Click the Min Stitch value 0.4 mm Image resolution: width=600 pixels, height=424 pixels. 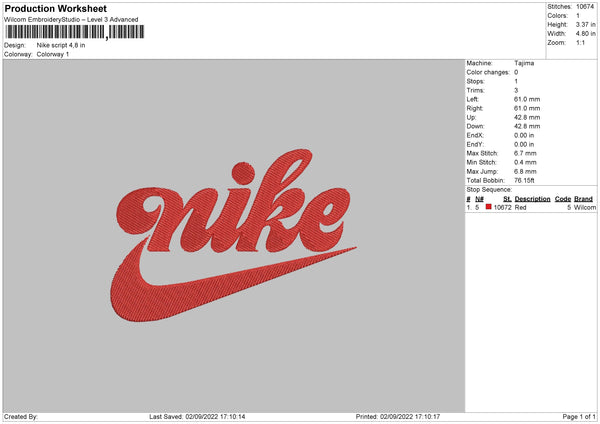[525, 162]
